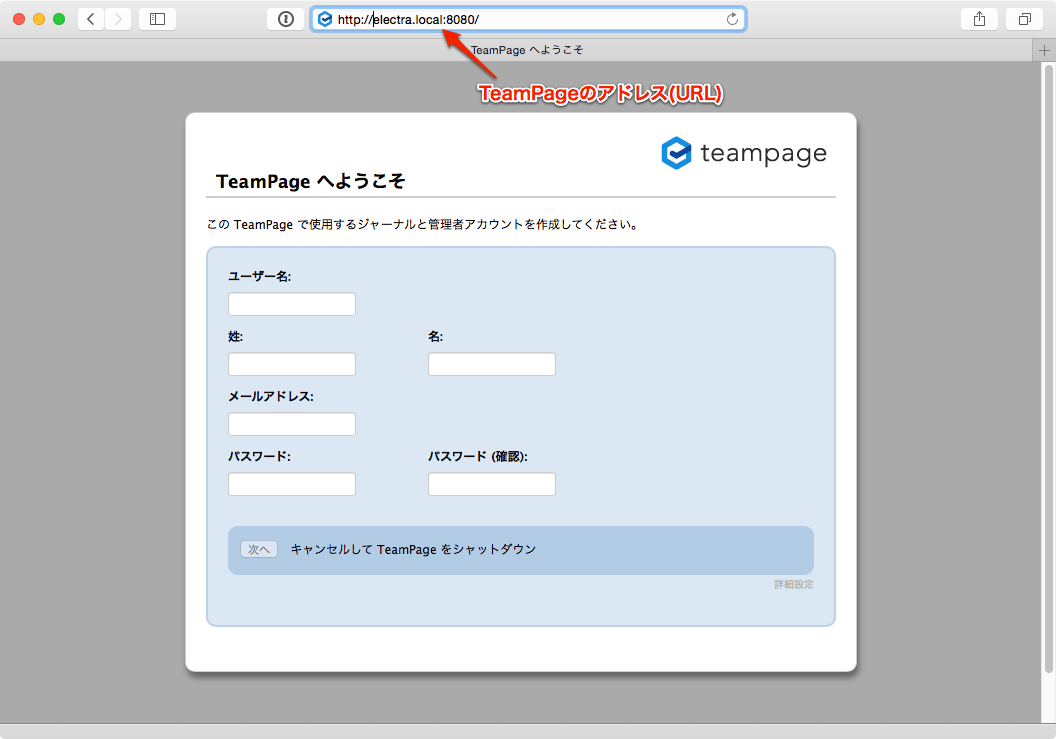This screenshot has height=739, width=1056.
Task: Click the TeamPage favicon in address bar
Action: pos(325,19)
